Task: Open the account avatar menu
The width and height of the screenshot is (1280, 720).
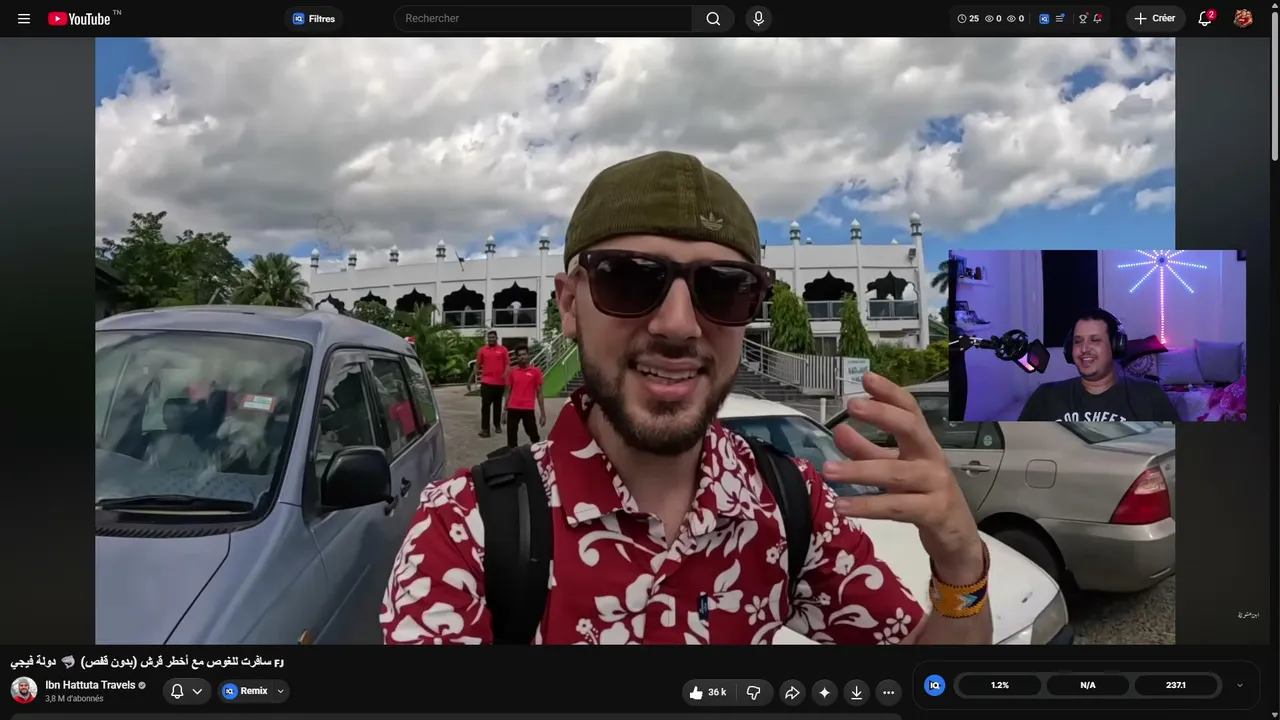Action: (x=1243, y=18)
